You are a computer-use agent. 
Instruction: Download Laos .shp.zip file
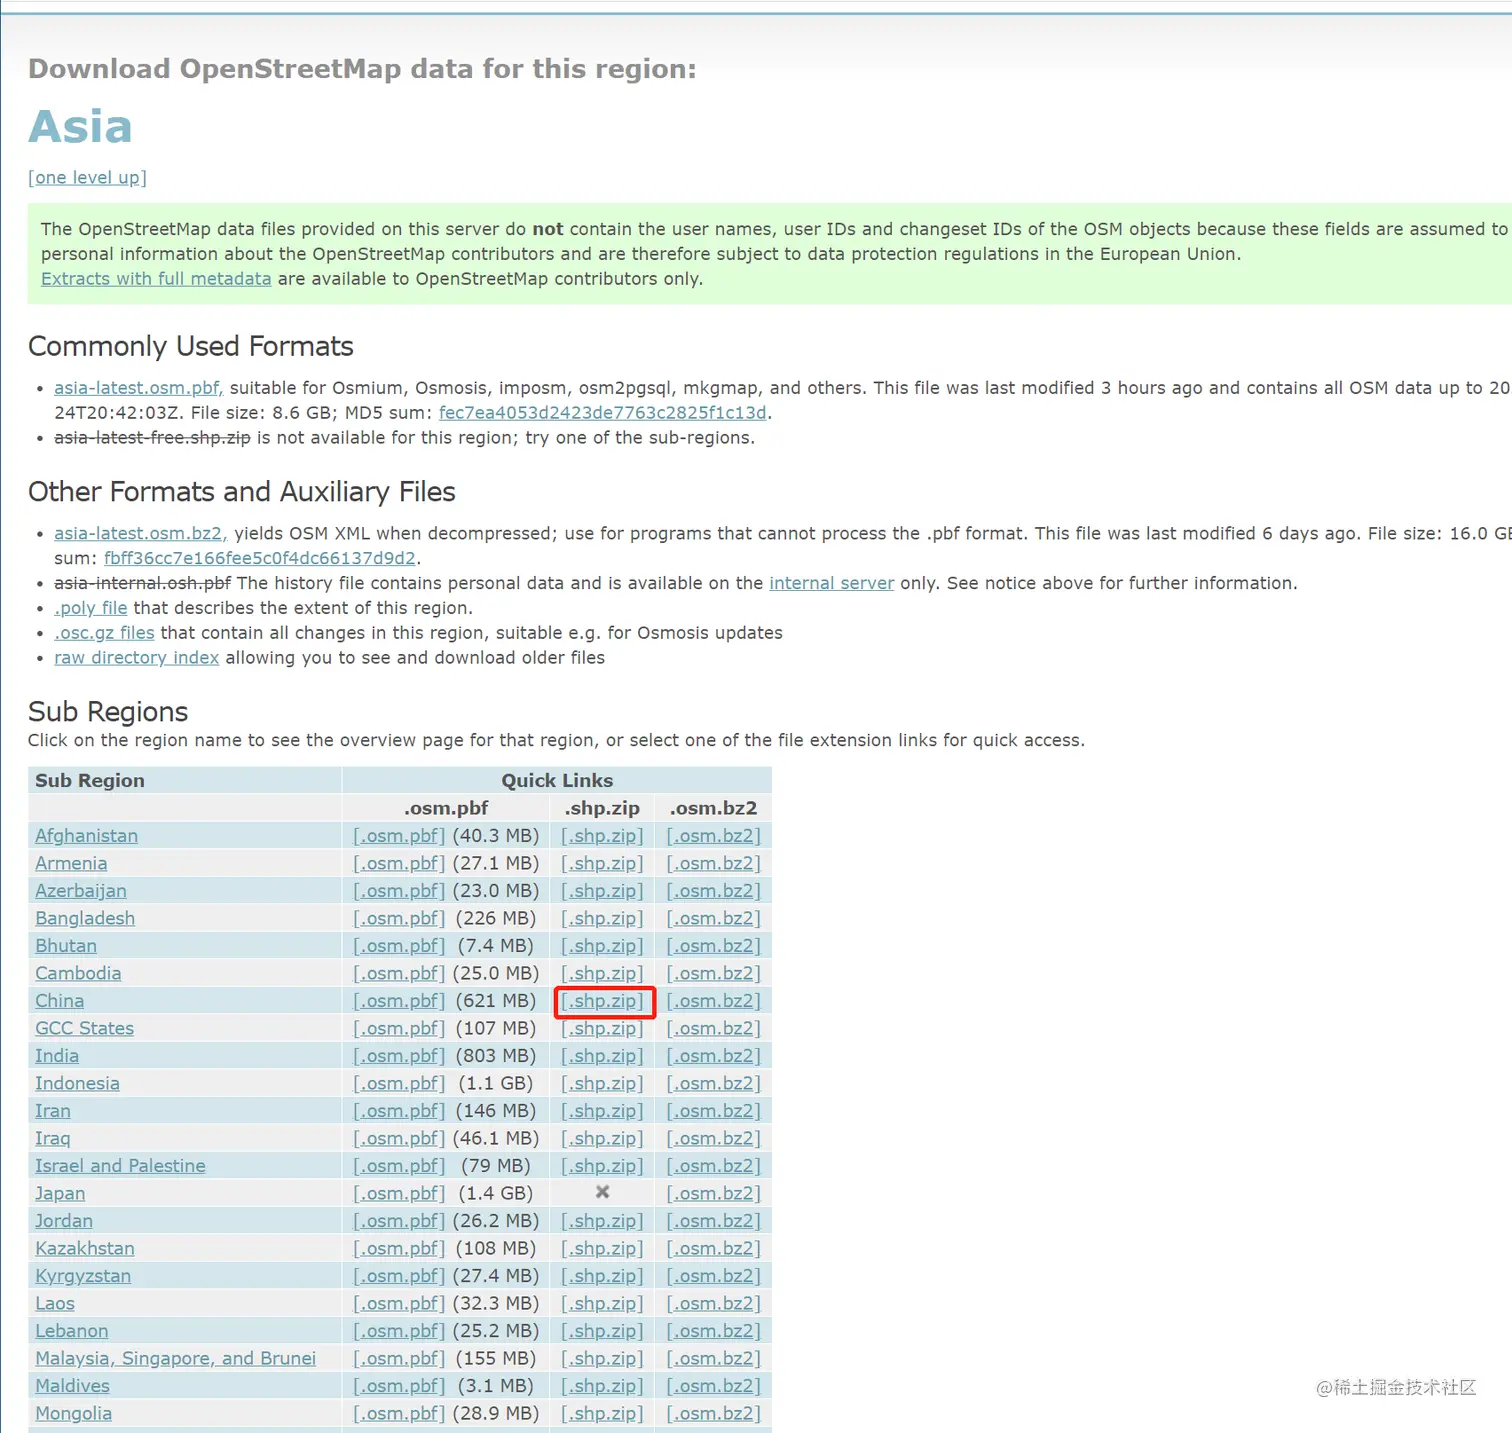pos(602,1303)
